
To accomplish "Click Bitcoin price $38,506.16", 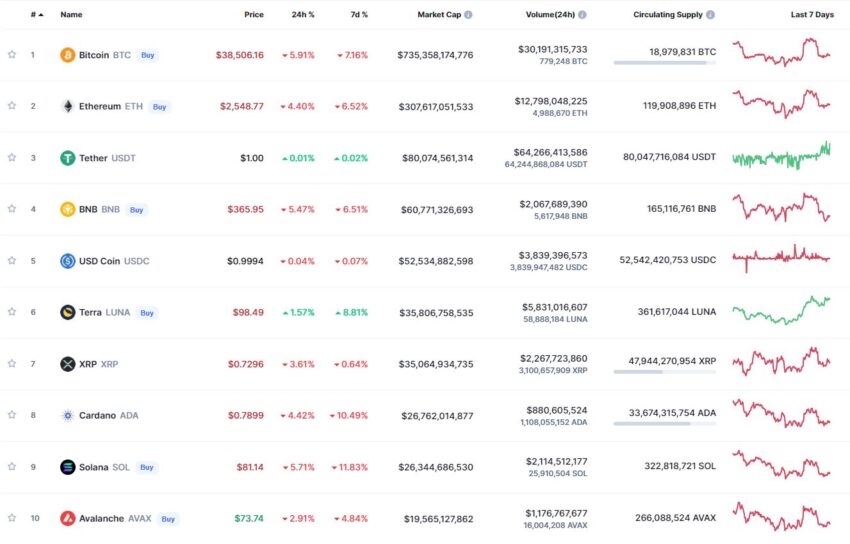I will coord(240,55).
